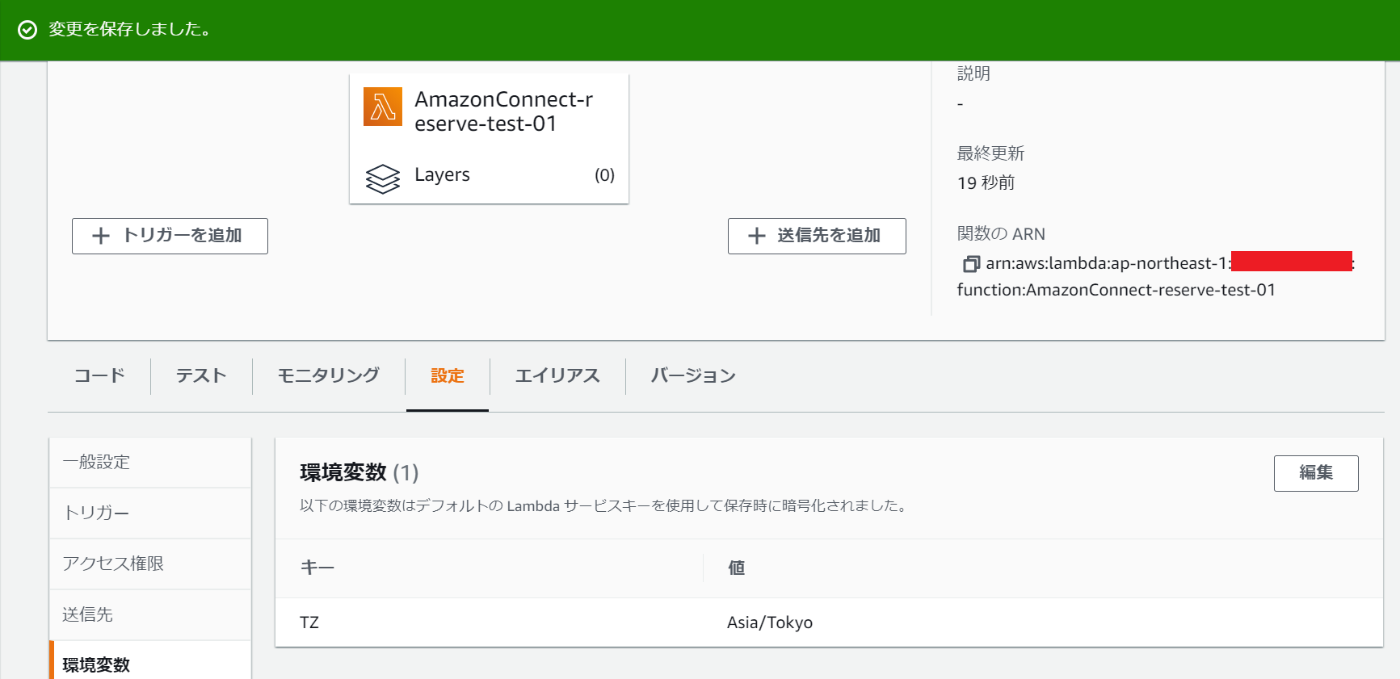
Task: Open the エイリアス tab
Action: (557, 376)
